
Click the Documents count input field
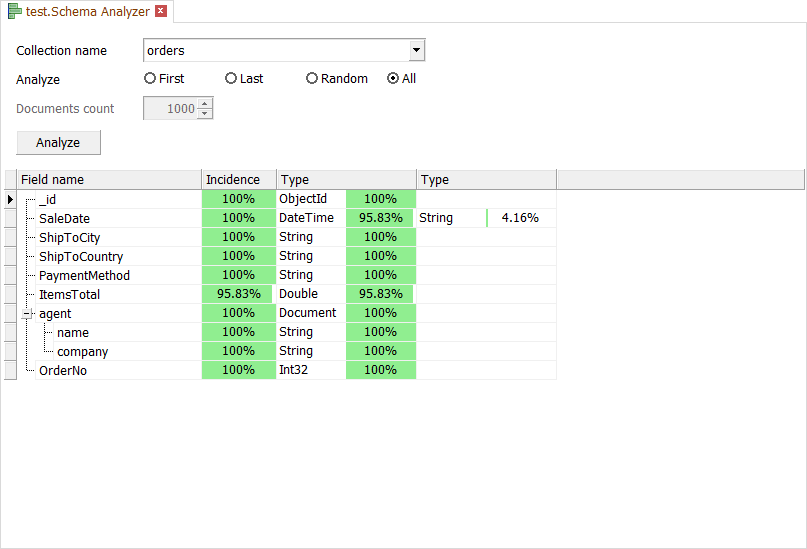(x=171, y=109)
